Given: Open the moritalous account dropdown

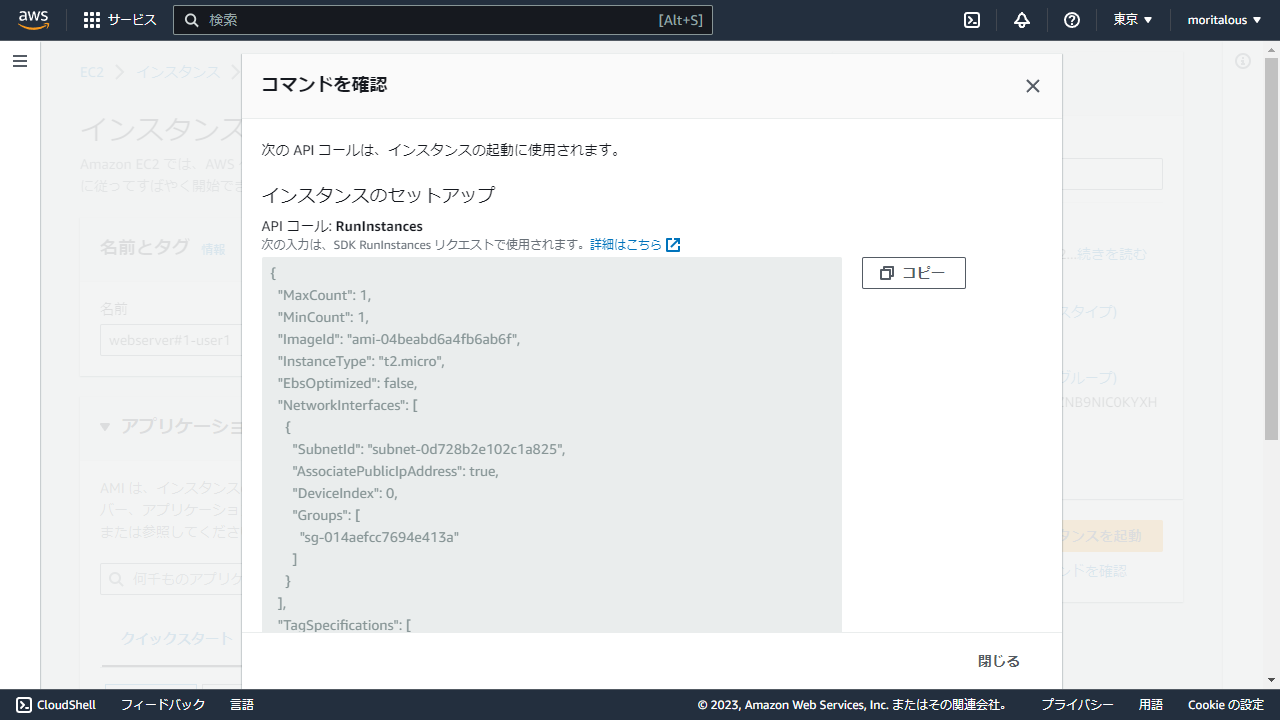Looking at the screenshot, I should [1224, 20].
